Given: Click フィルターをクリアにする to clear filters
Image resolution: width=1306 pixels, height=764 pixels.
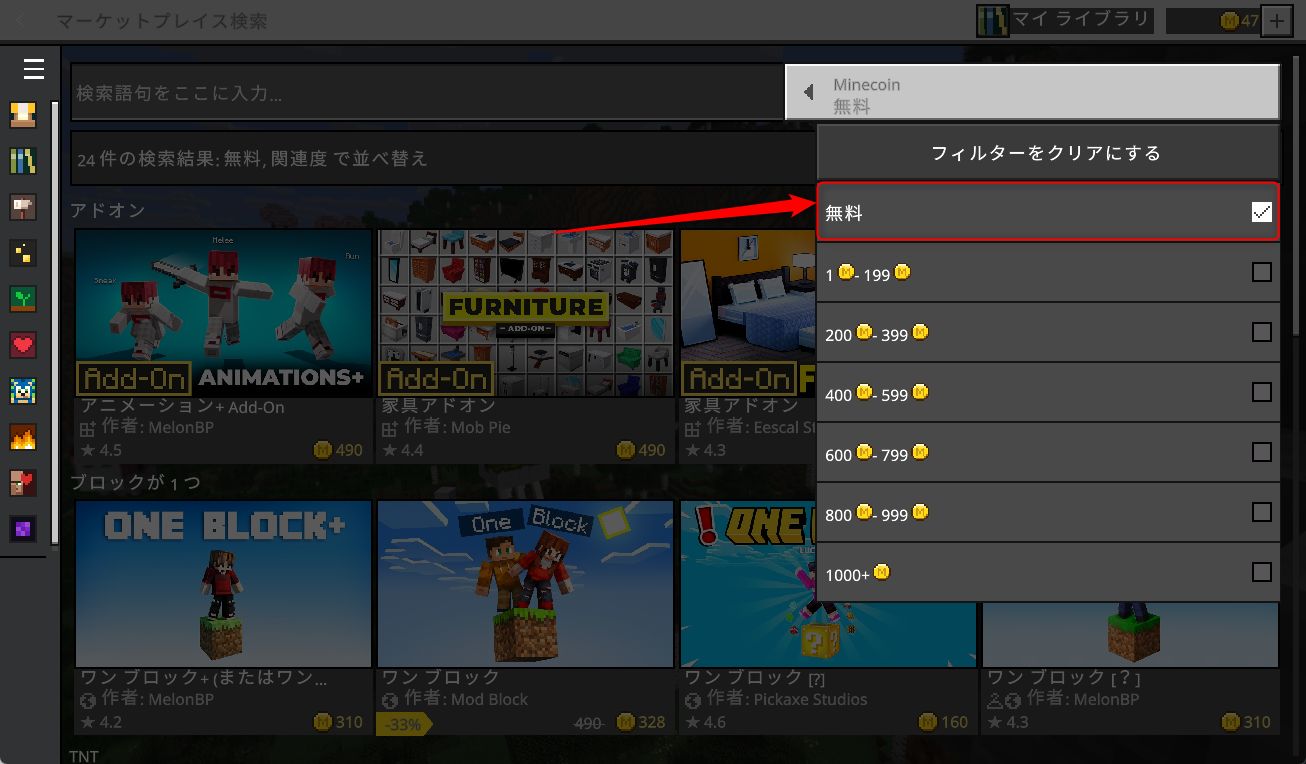Looking at the screenshot, I should [x=1048, y=153].
